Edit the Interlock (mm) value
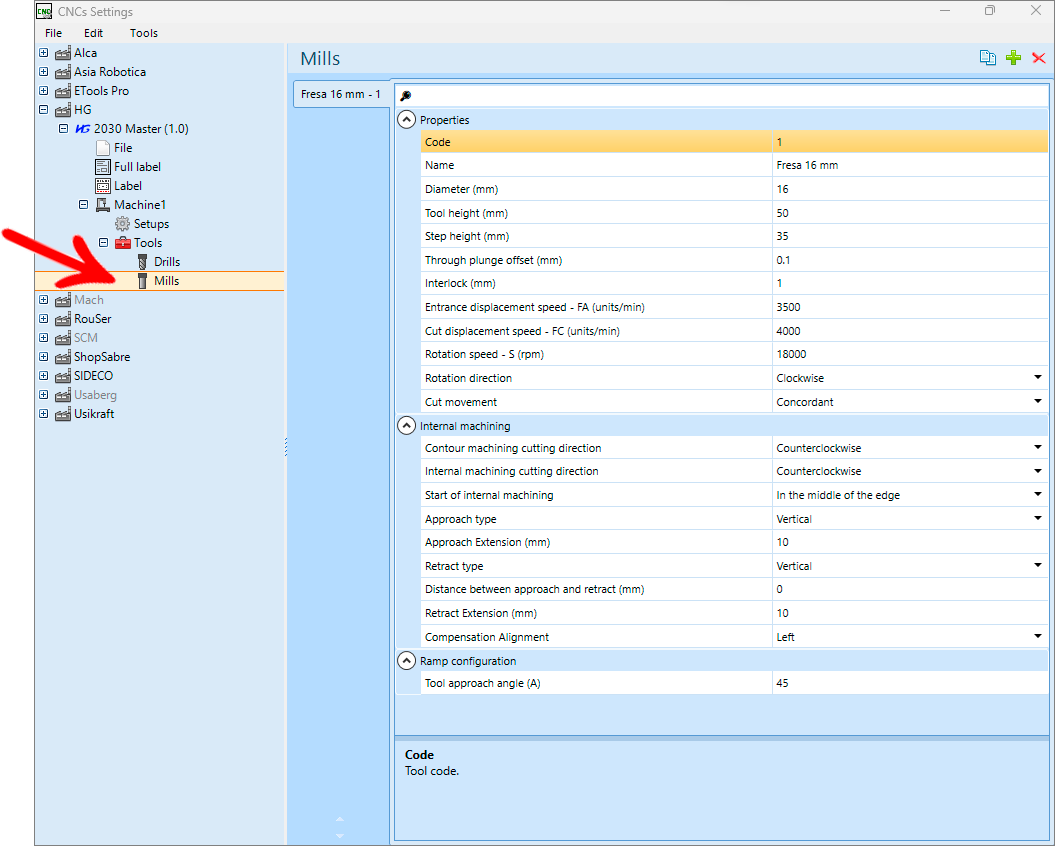The image size is (1055, 846). 910,283
